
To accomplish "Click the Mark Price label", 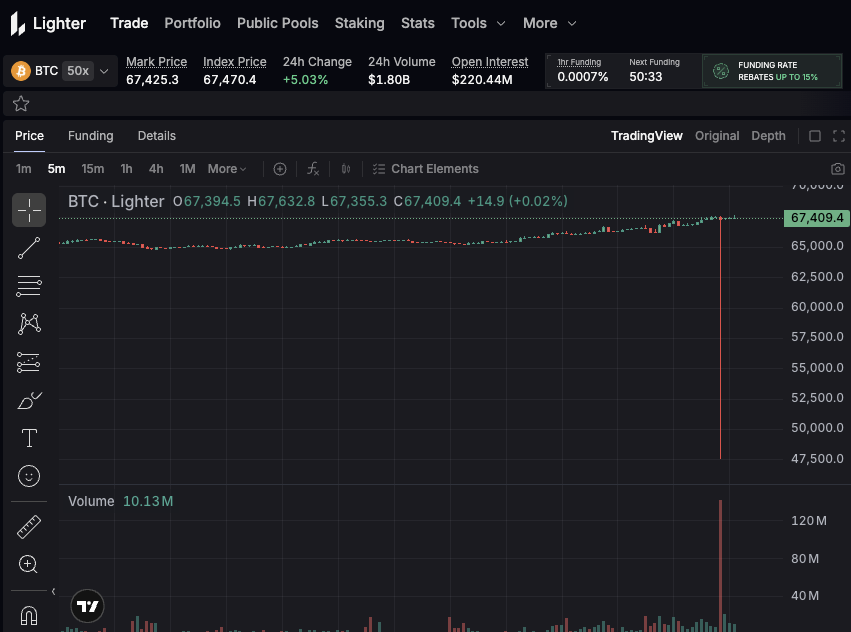I will point(156,62).
